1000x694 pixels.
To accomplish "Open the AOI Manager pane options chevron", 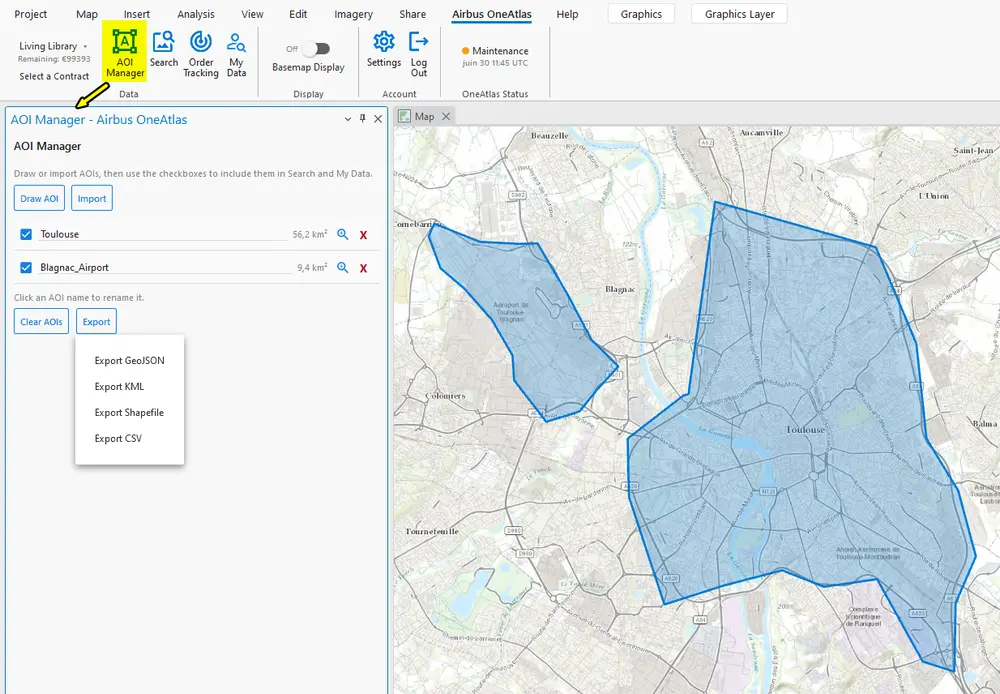I will (x=348, y=119).
